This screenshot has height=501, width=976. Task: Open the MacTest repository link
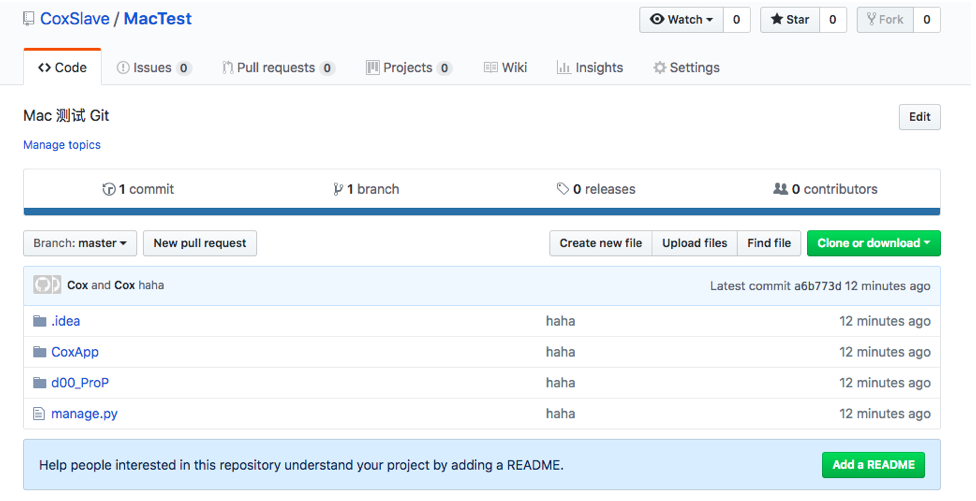coord(157,19)
